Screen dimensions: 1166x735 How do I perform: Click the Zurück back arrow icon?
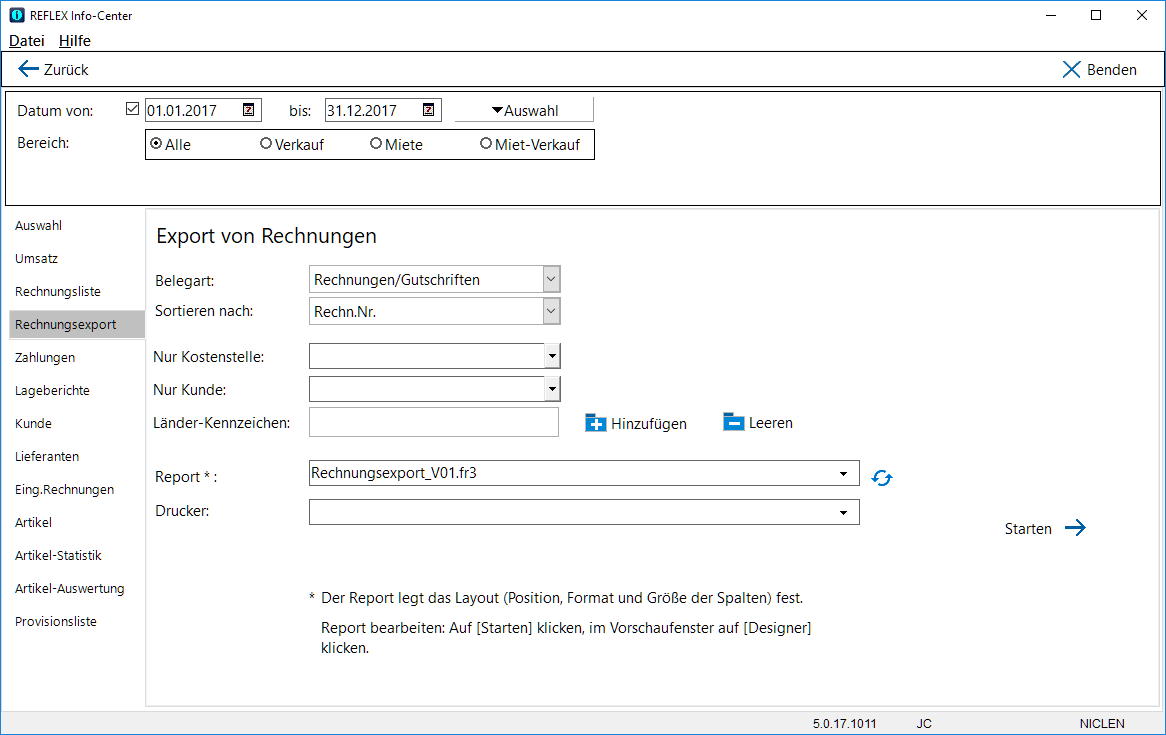[28, 69]
